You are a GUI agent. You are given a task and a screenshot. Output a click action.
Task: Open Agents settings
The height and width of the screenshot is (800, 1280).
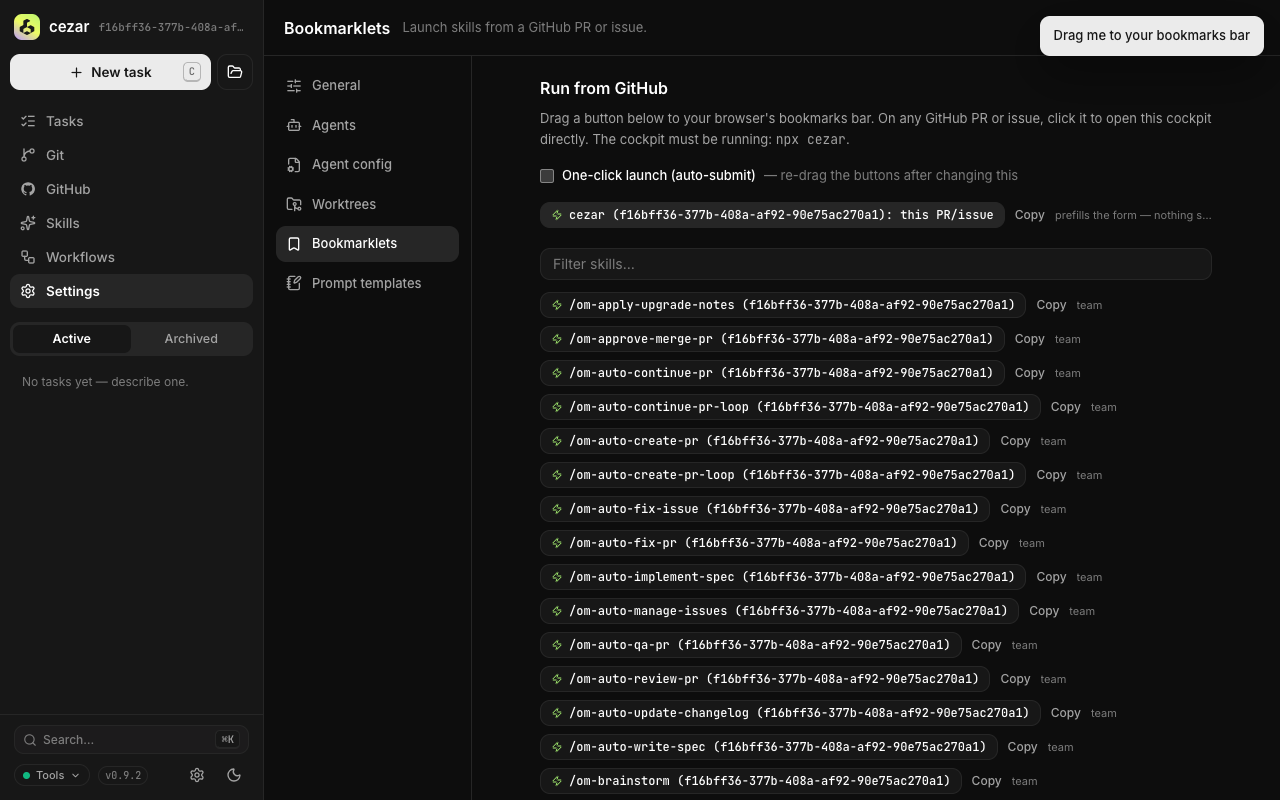click(367, 125)
